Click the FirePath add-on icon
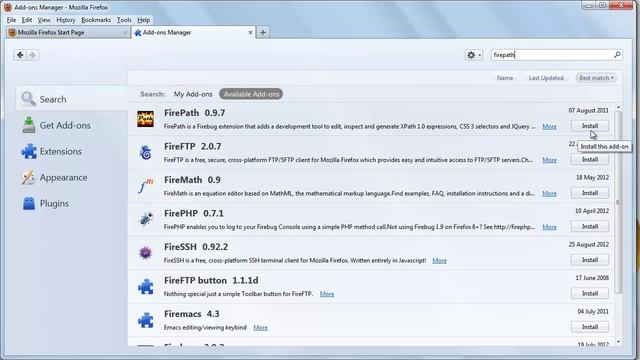The image size is (640, 360). point(145,119)
